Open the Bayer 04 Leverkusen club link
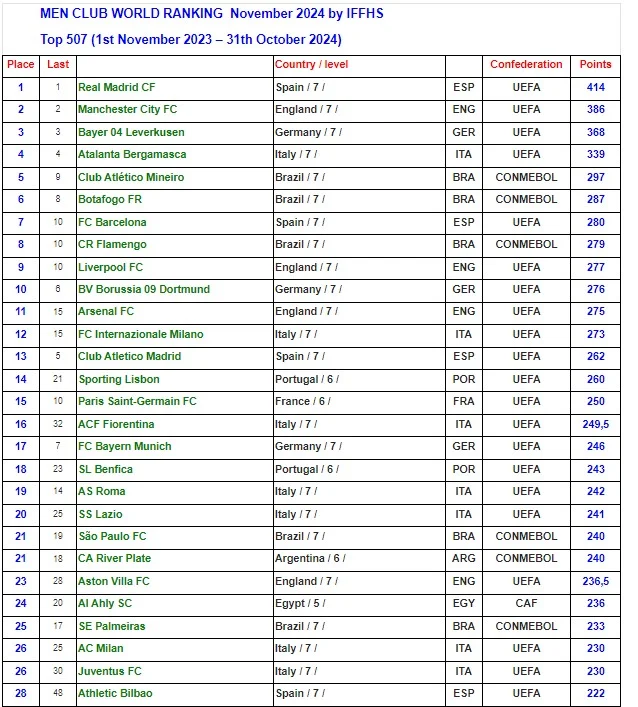The width and height of the screenshot is (638, 707). 131,132
